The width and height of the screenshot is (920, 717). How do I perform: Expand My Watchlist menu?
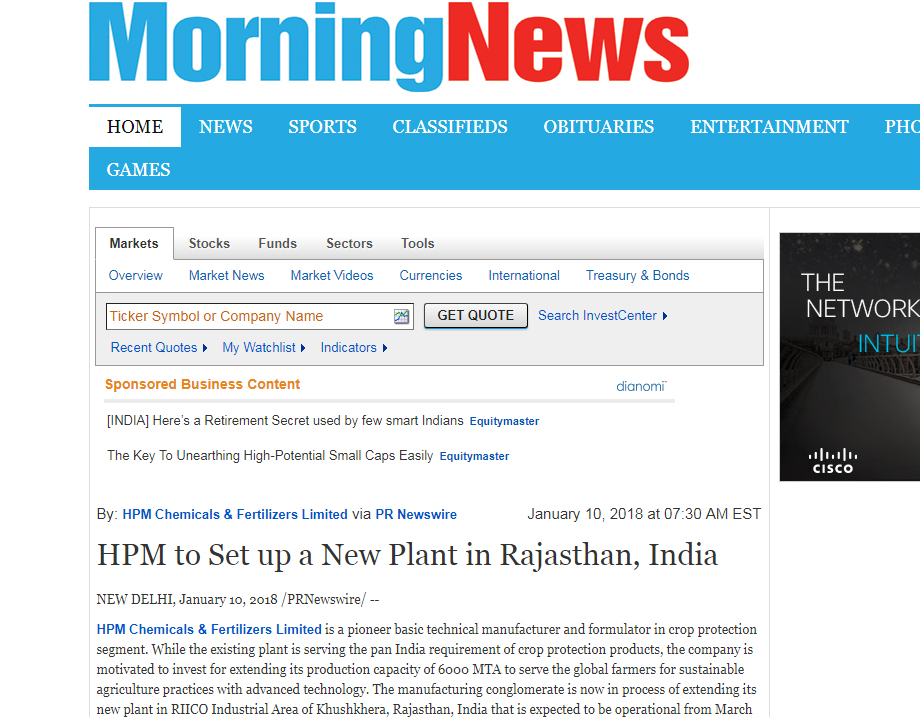[263, 348]
